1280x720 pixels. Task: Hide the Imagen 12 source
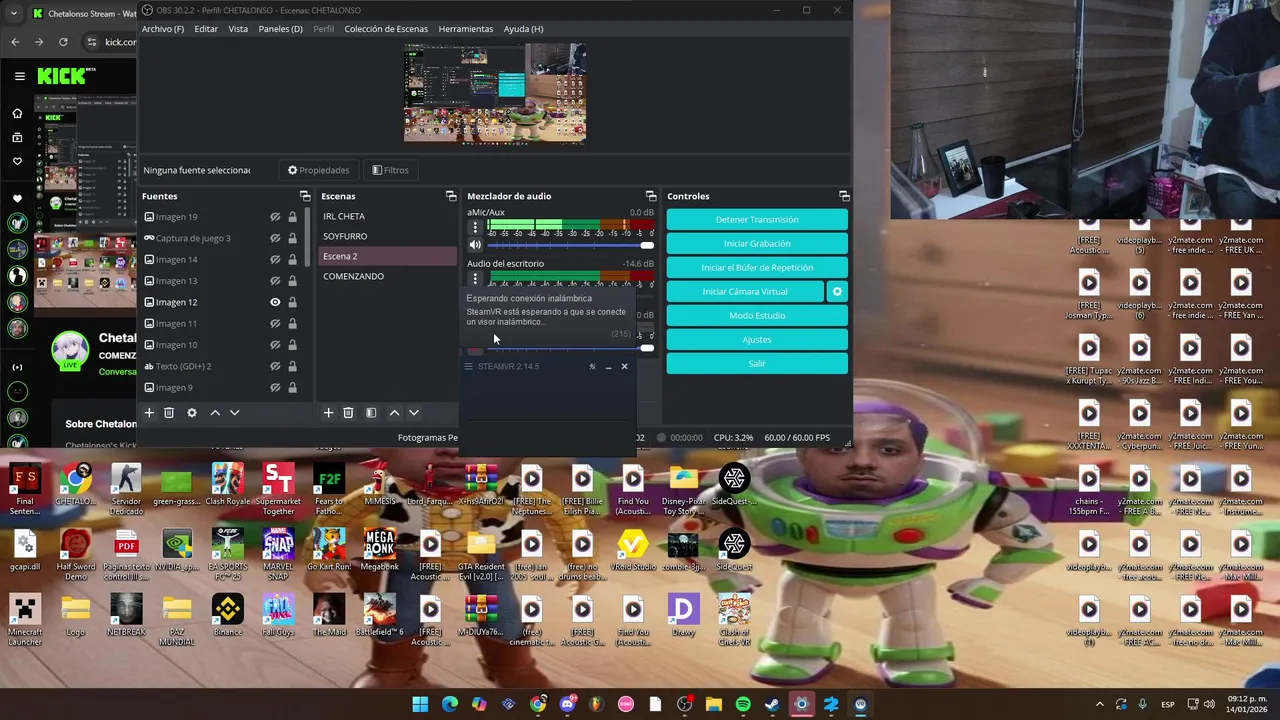coord(275,302)
